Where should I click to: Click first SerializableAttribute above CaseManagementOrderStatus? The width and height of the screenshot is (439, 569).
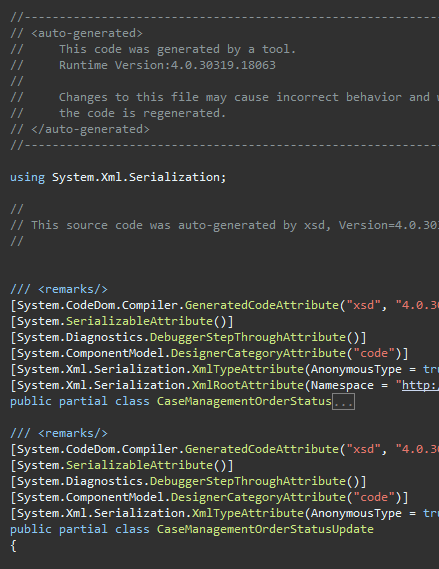point(139,321)
